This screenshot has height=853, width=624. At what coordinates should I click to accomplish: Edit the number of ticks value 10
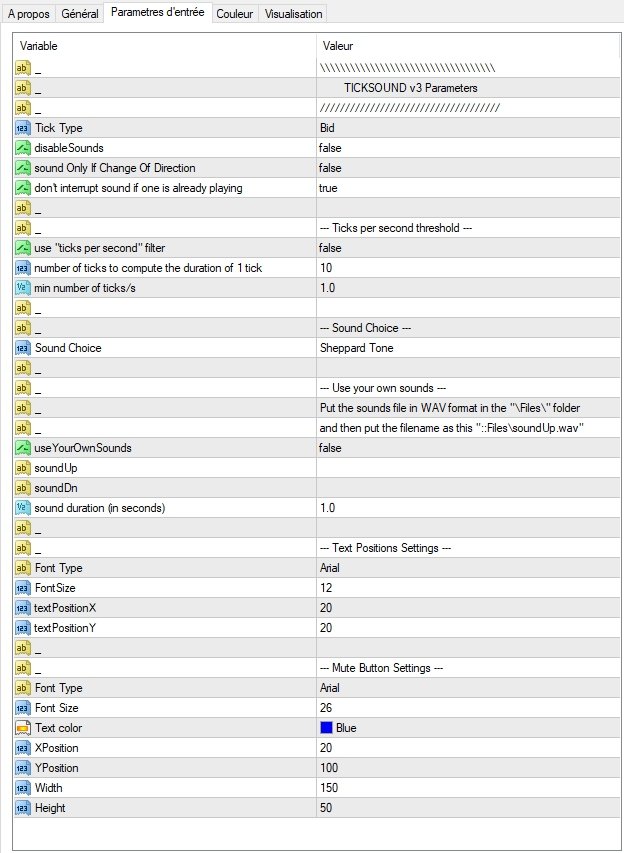pos(468,268)
